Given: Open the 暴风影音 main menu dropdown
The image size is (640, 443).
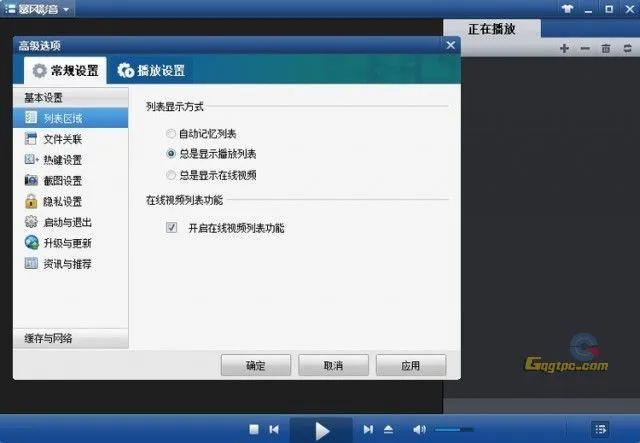Looking at the screenshot, I should click(38, 9).
